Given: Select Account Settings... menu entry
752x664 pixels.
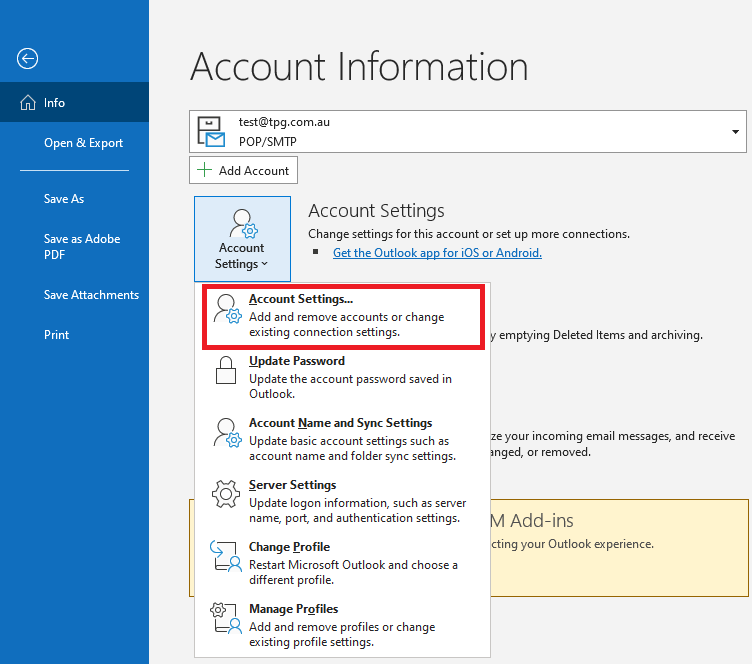Looking at the screenshot, I should click(x=343, y=315).
